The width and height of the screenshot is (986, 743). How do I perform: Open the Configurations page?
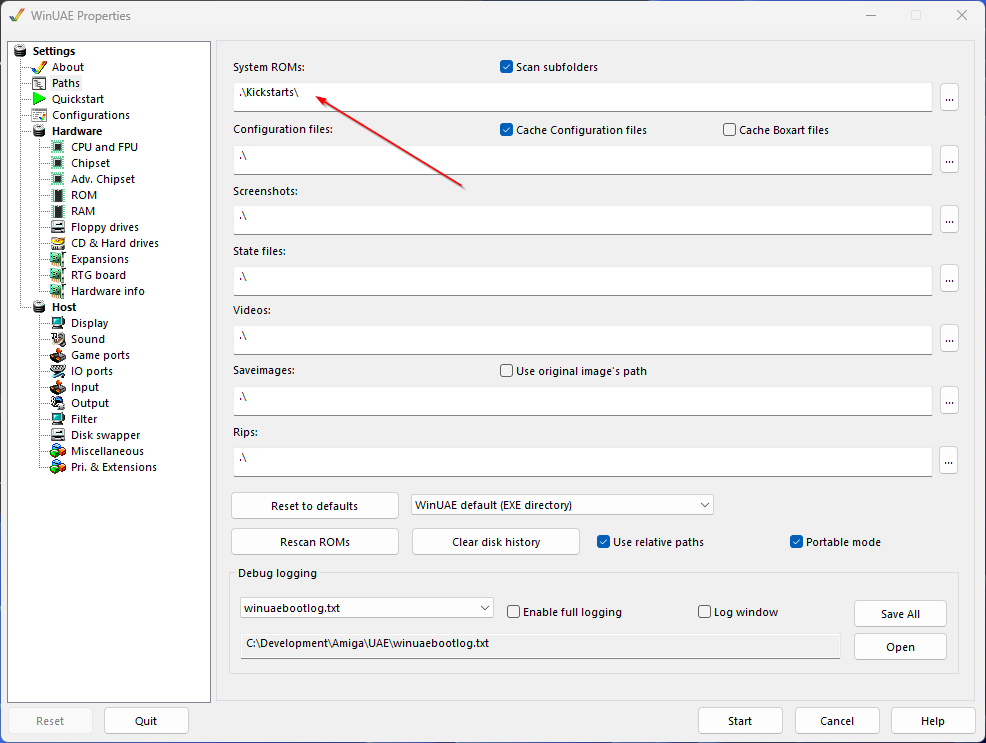tap(91, 115)
